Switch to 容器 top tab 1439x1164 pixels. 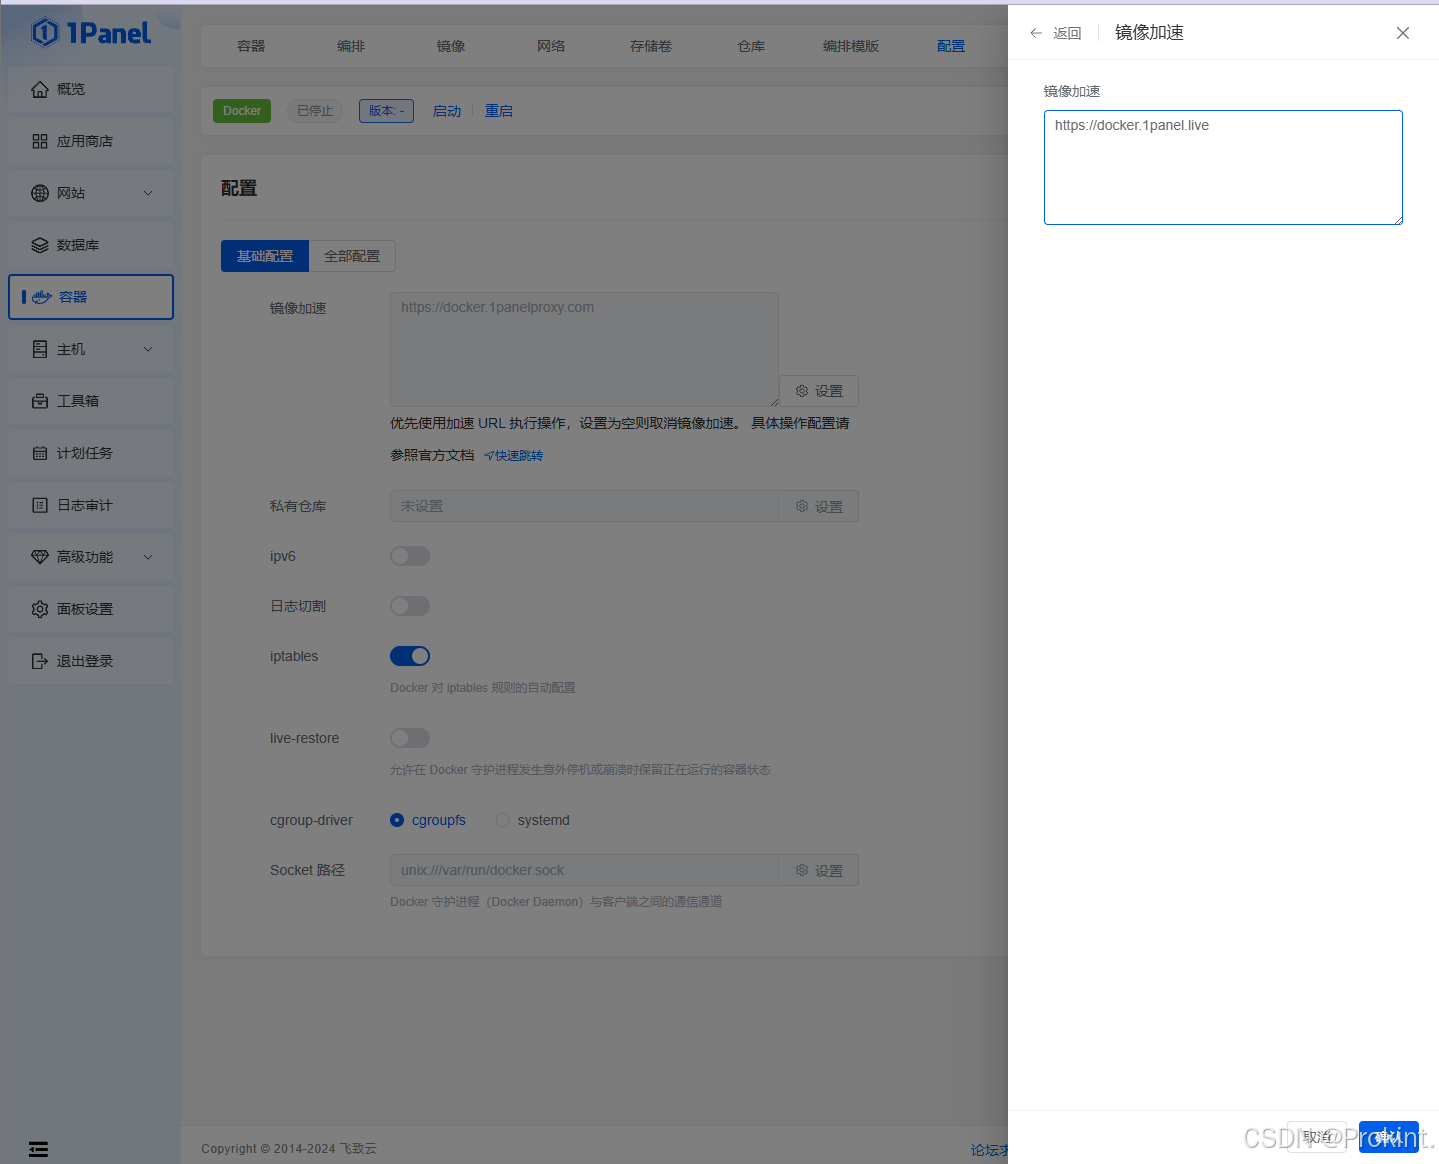pyautogui.click(x=251, y=46)
